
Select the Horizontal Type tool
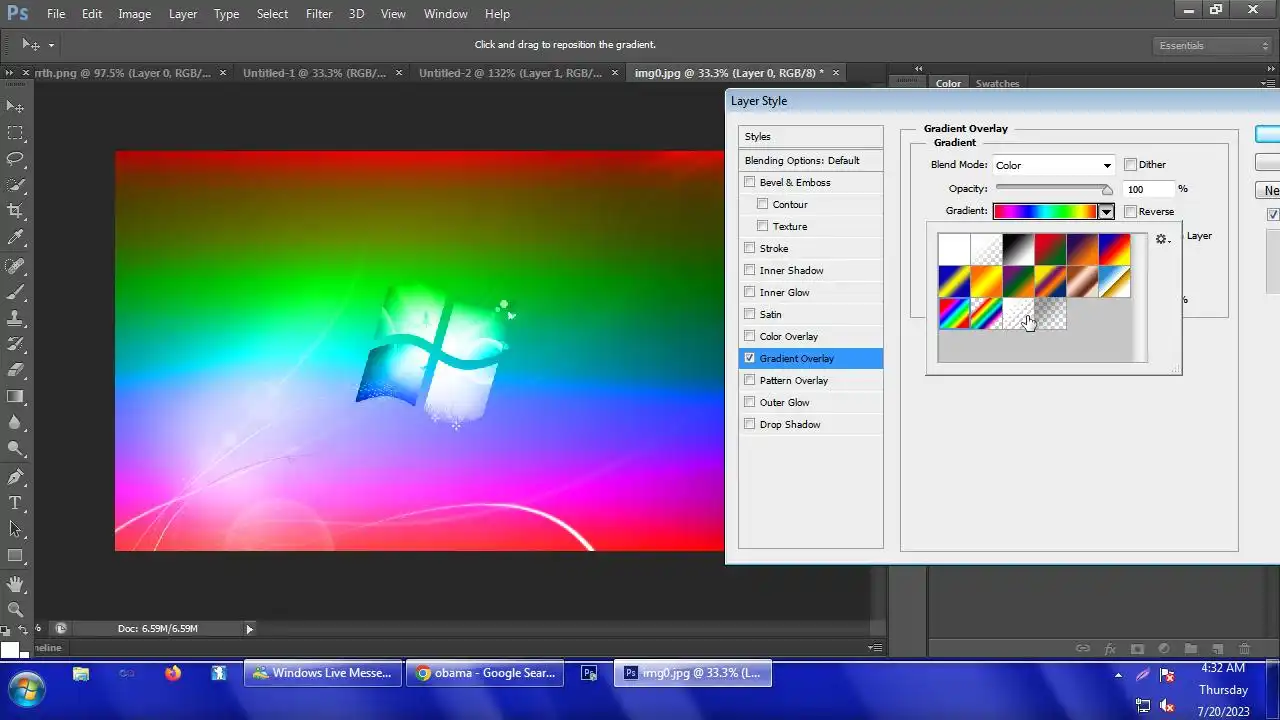pos(15,503)
